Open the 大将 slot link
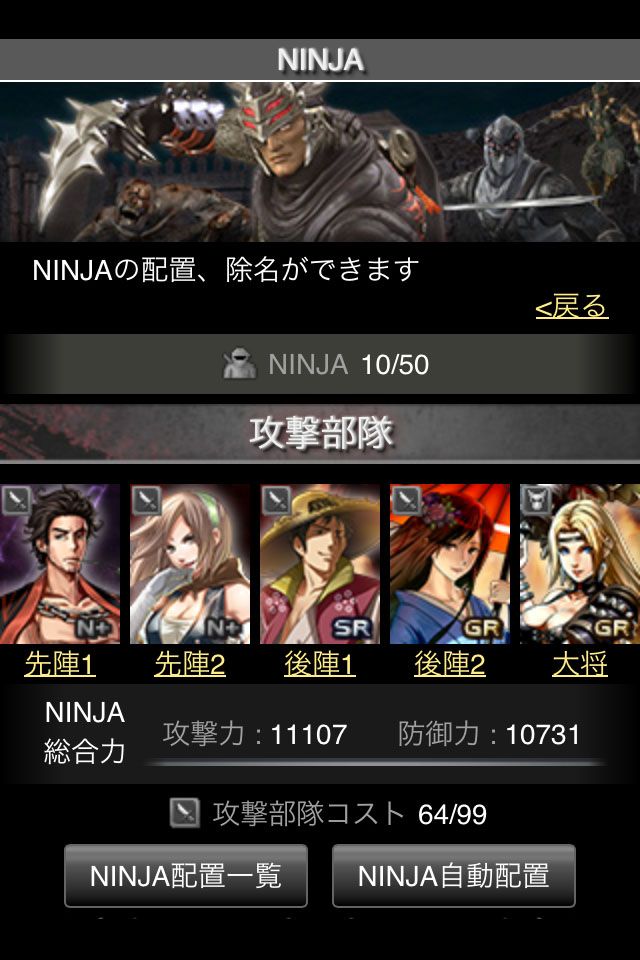Viewport: 640px width, 960px height. tap(579, 664)
